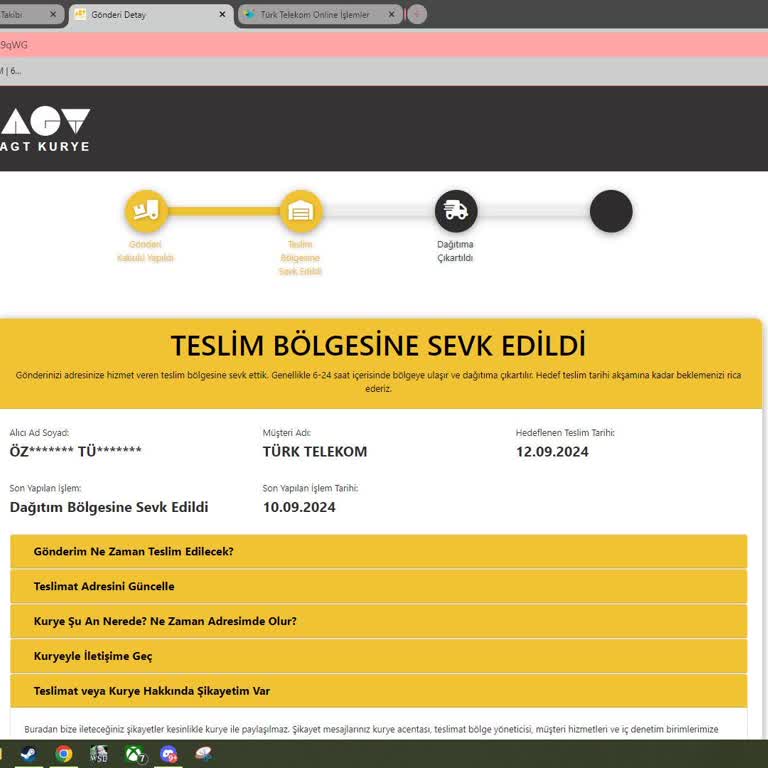The width and height of the screenshot is (768, 768).
Task: Click the target delivery date 12.09.2024
Action: coord(552,452)
